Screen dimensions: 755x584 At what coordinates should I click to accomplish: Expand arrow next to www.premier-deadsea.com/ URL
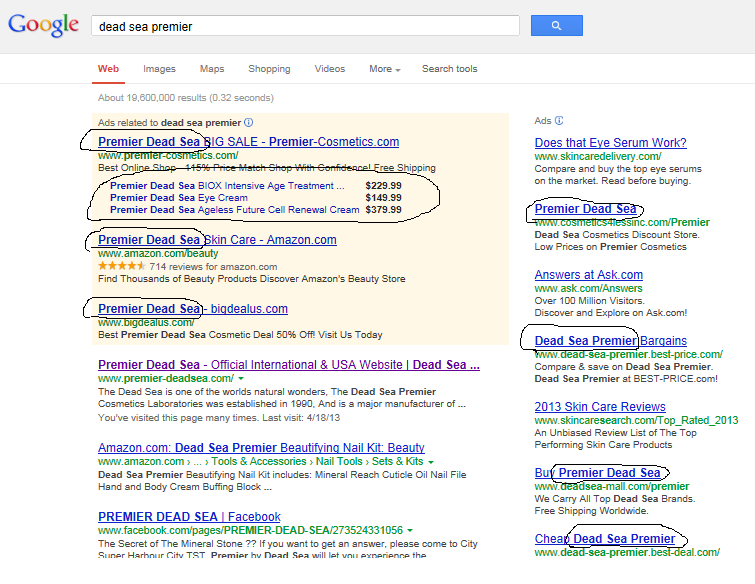(x=241, y=378)
